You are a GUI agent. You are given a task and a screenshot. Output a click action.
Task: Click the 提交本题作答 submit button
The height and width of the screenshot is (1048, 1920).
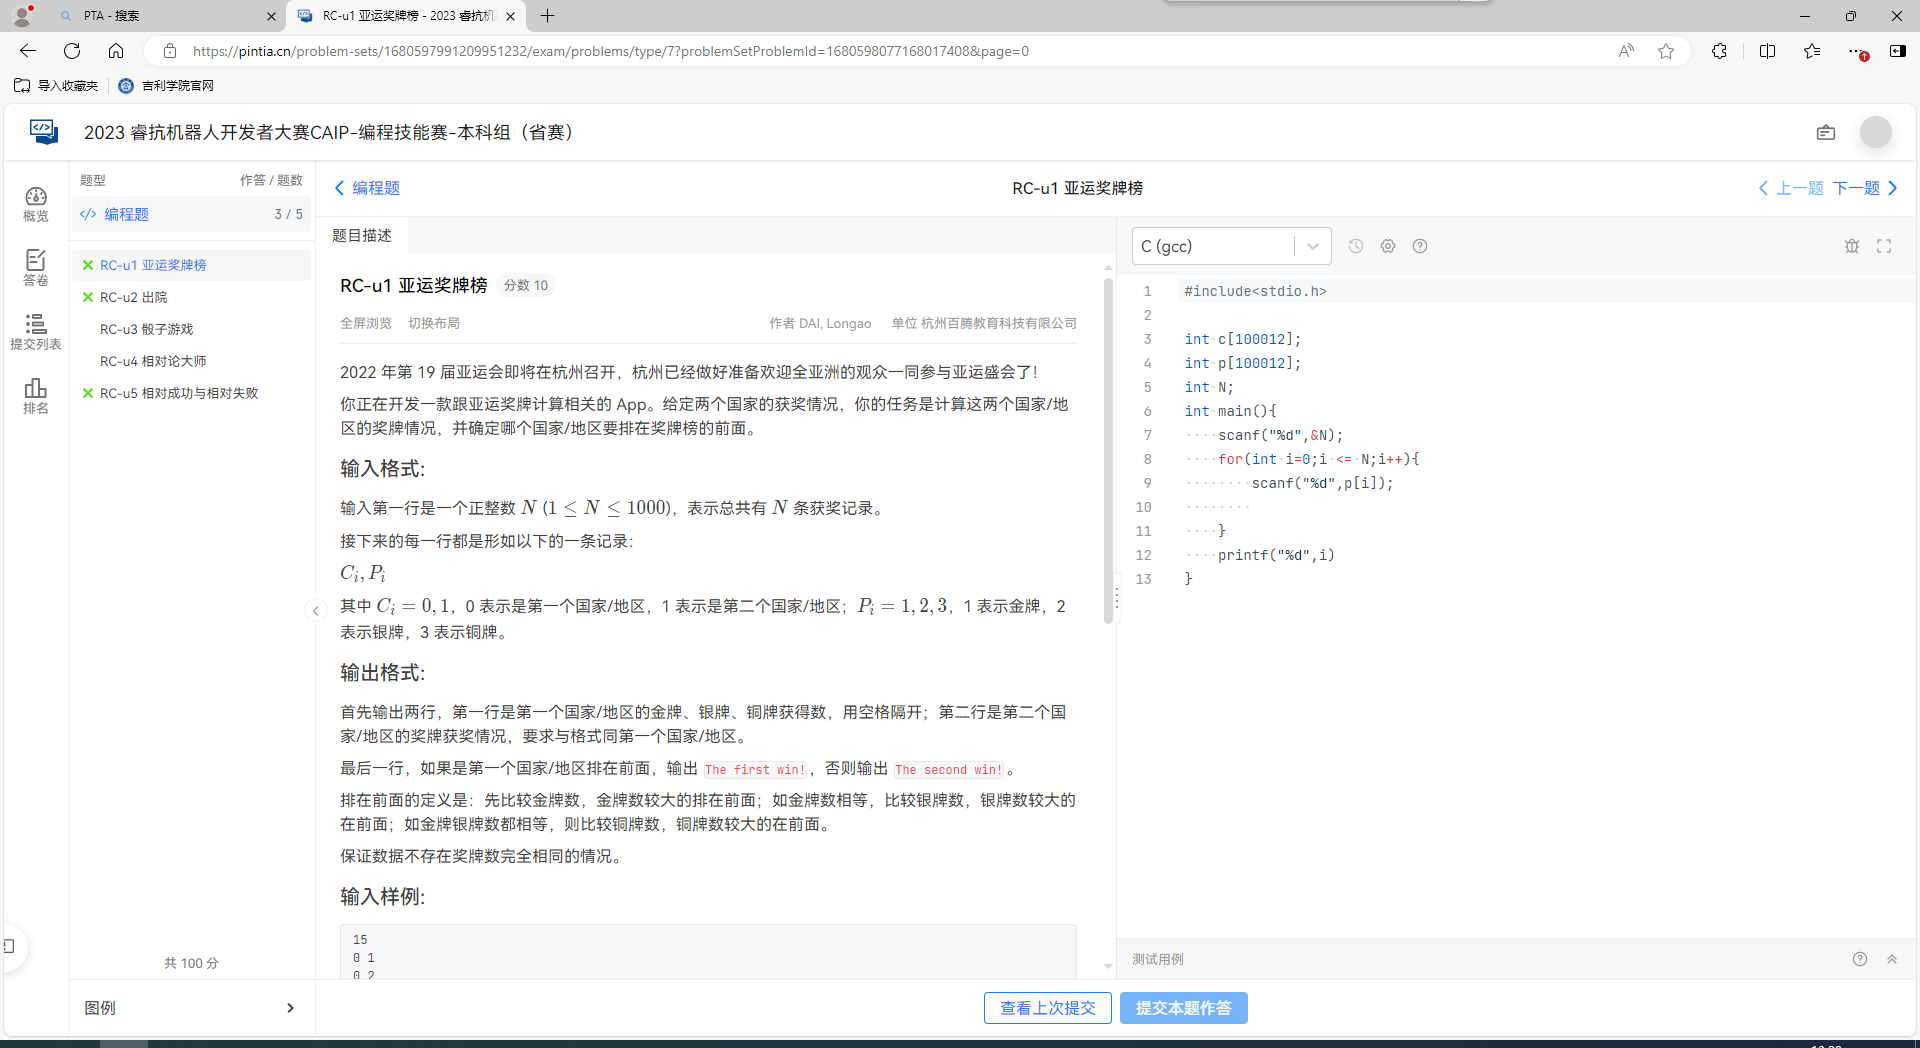[x=1183, y=1008]
